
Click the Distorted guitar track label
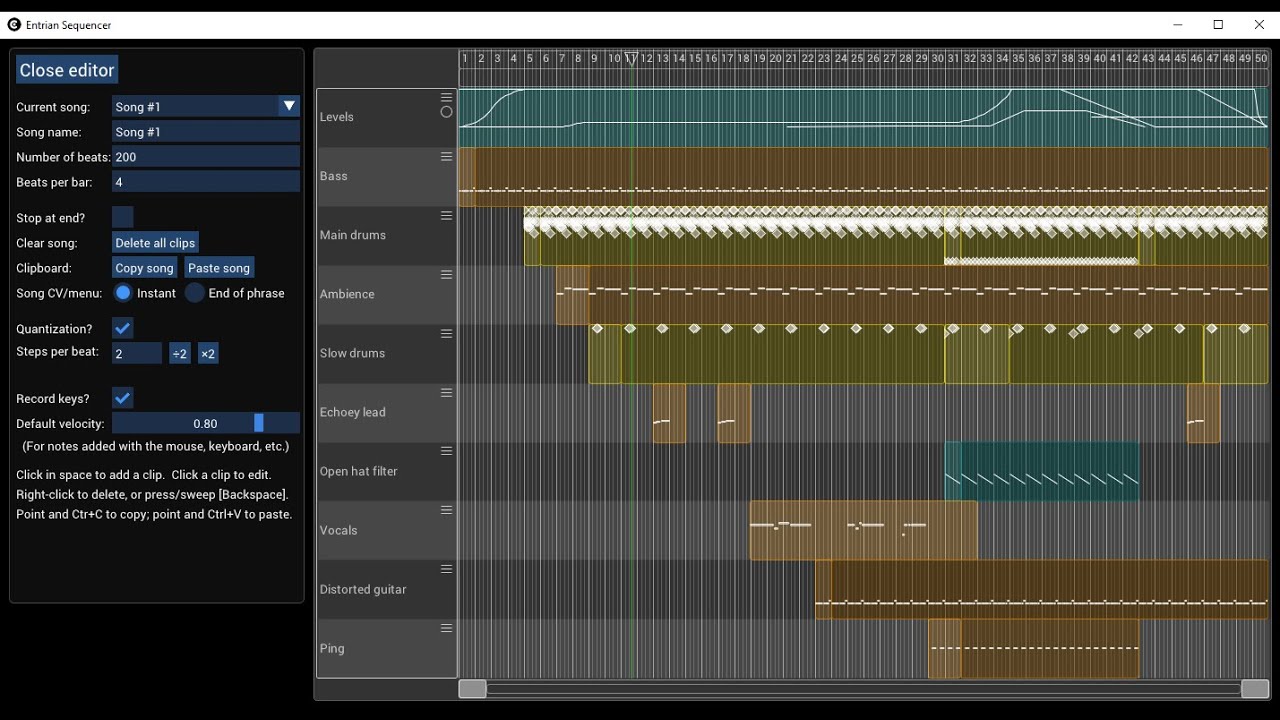tap(363, 589)
